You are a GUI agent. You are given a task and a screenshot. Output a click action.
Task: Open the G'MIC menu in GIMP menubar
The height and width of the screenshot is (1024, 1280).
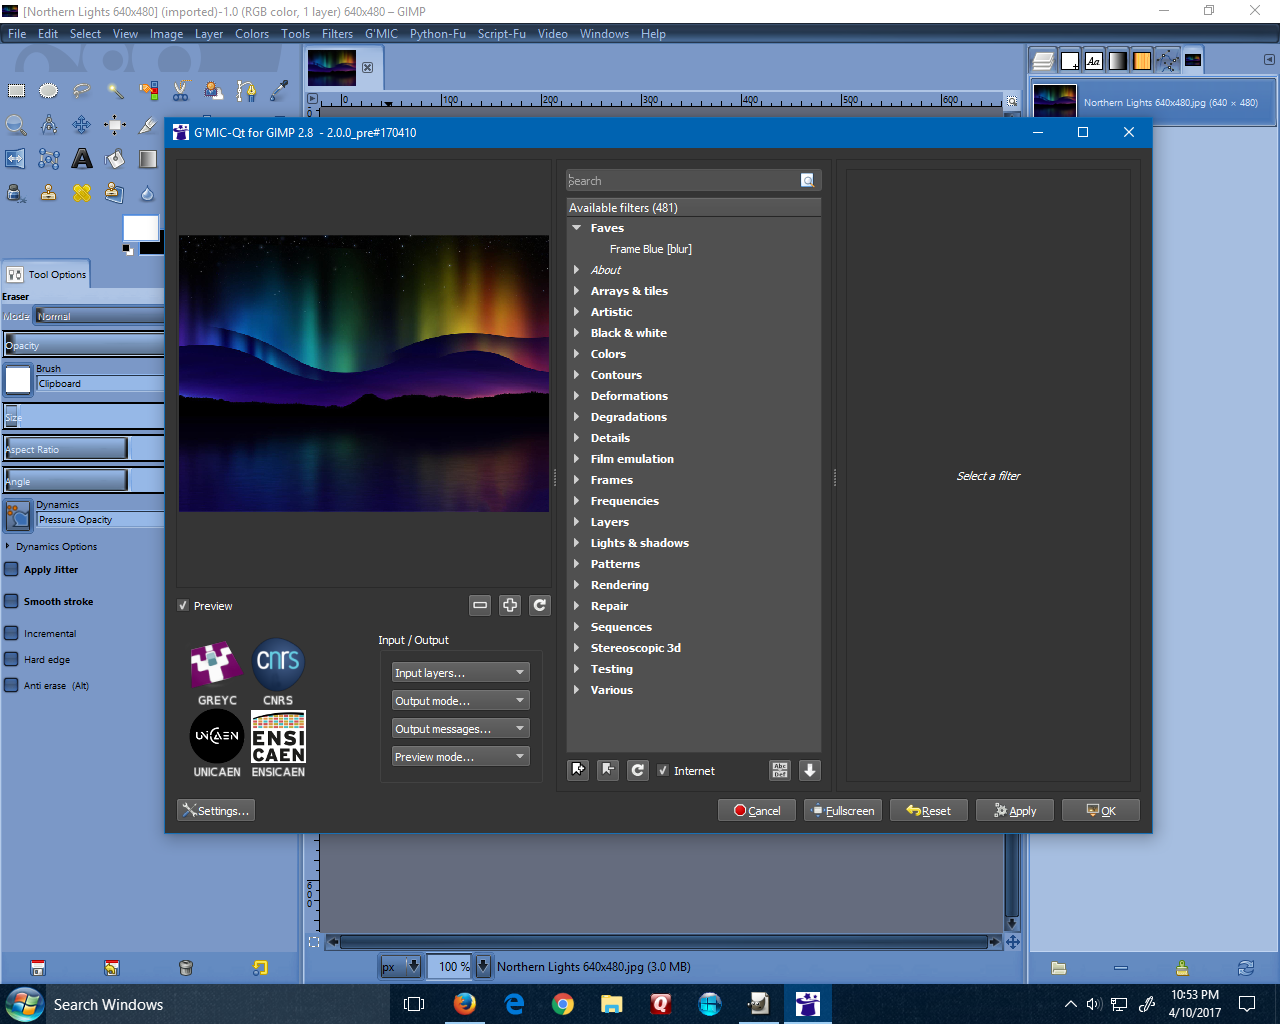pos(381,34)
